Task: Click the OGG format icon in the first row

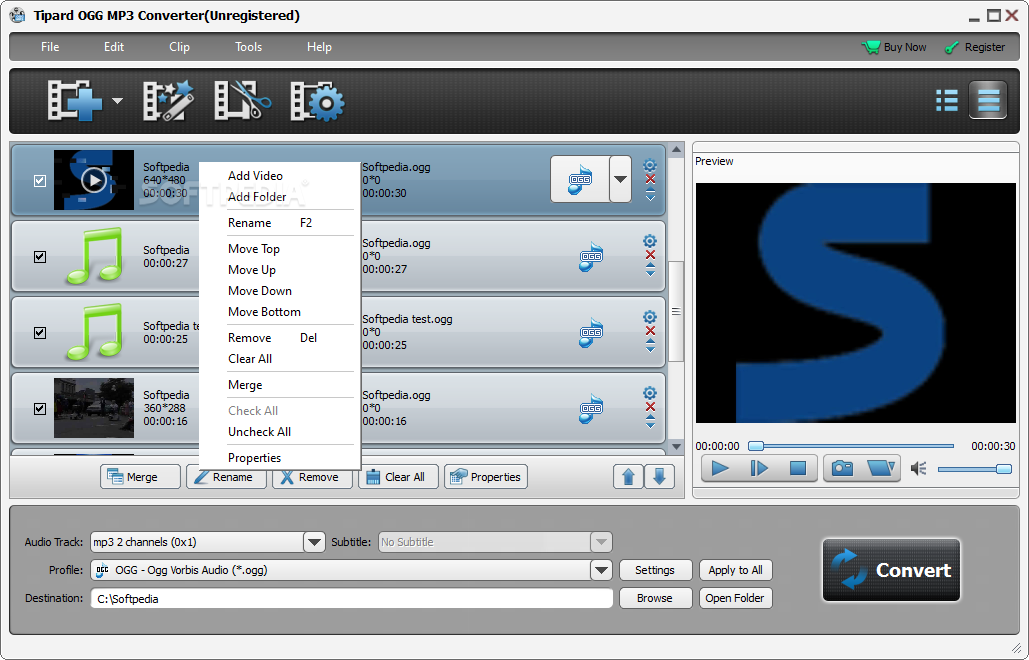Action: coord(579,179)
